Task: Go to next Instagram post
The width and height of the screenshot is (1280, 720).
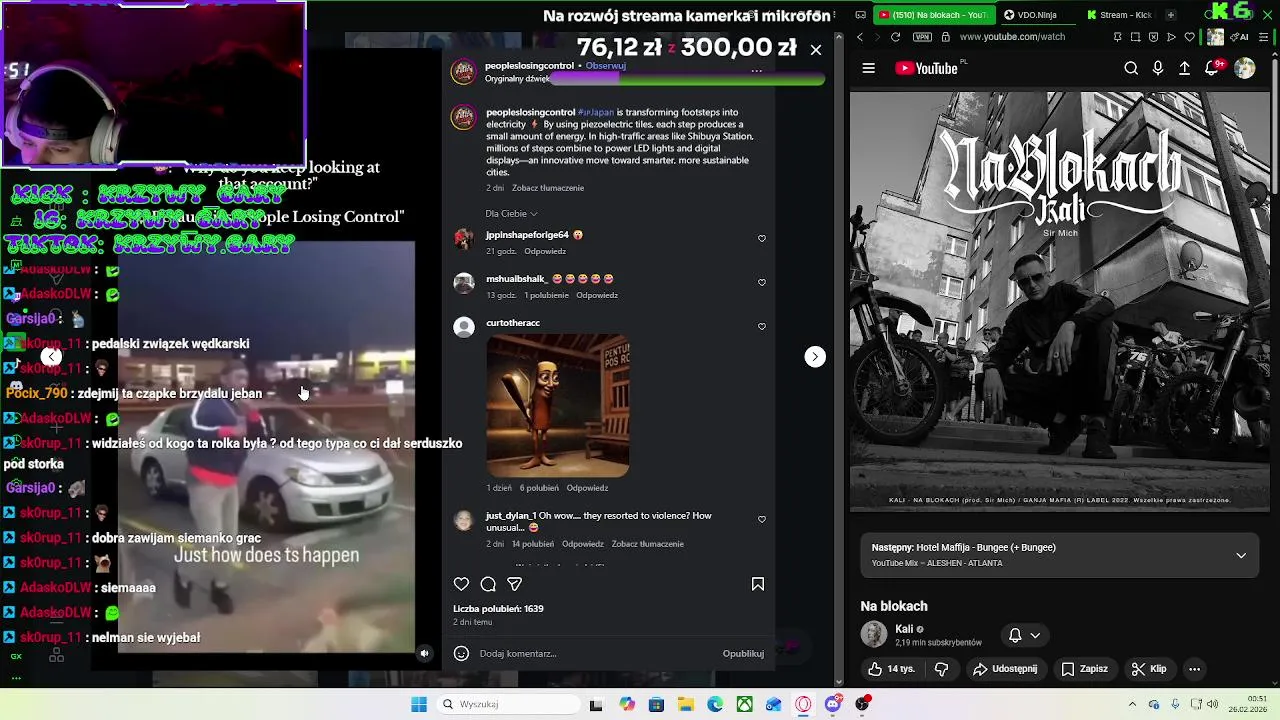Action: [x=815, y=357]
